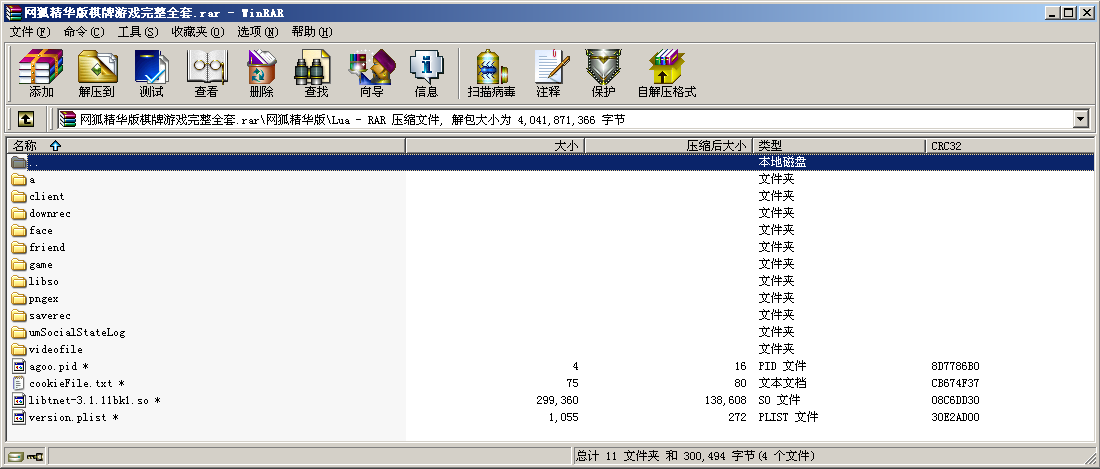The width and height of the screenshot is (1100, 469).
Task: Select the client folder
Action: 46,197
